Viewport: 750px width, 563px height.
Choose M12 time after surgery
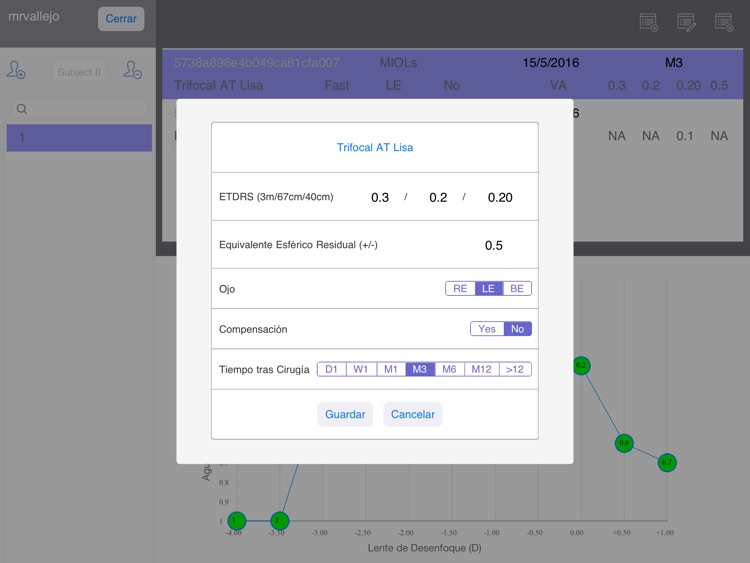tap(481, 369)
